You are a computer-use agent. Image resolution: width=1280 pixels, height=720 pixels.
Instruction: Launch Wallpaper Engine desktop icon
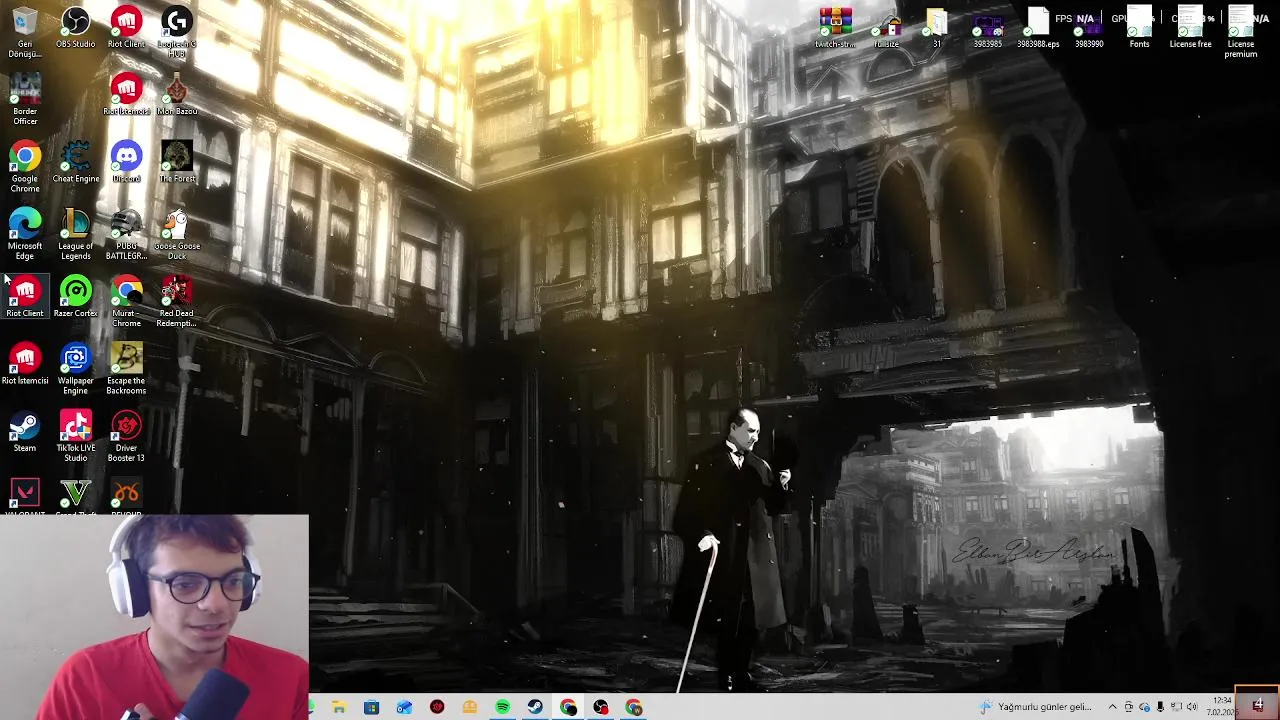click(76, 368)
